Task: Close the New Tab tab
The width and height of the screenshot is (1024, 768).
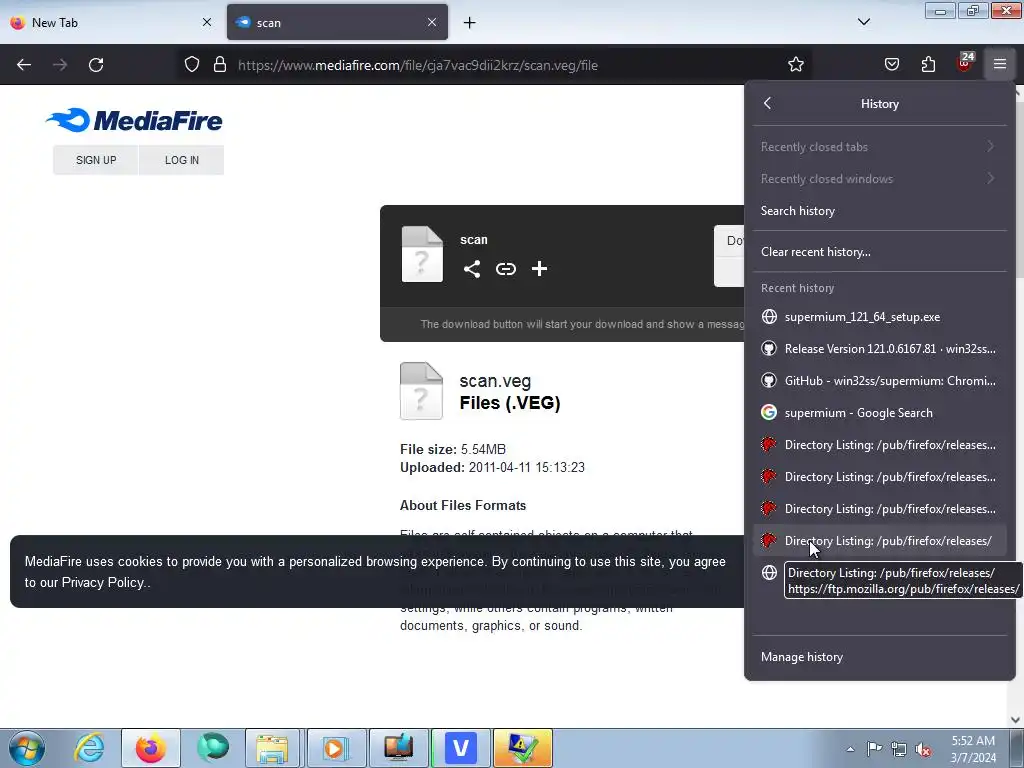Action: click(207, 22)
